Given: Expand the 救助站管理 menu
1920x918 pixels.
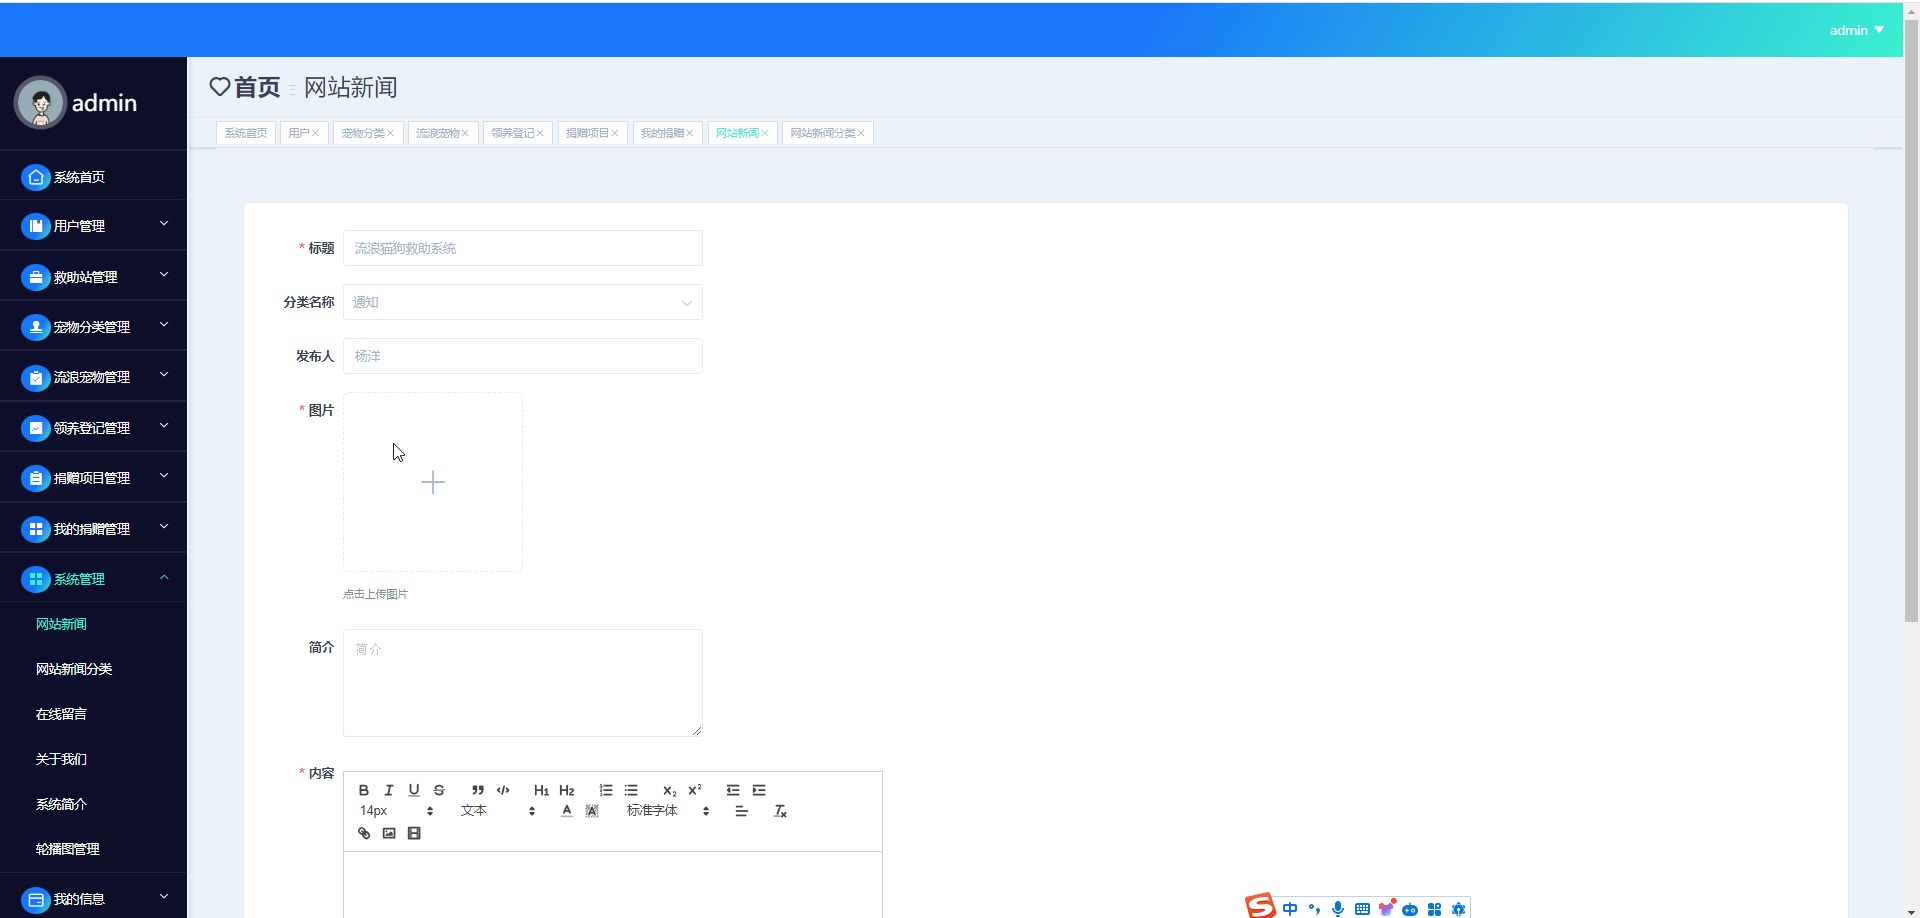Looking at the screenshot, I should point(93,277).
